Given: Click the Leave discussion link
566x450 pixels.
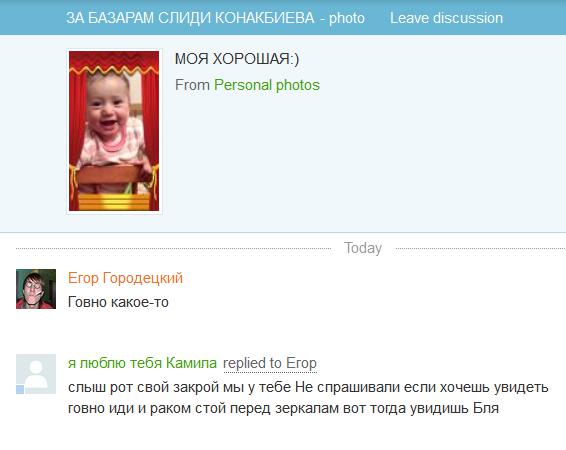Looking at the screenshot, I should pyautogui.click(x=446, y=18).
